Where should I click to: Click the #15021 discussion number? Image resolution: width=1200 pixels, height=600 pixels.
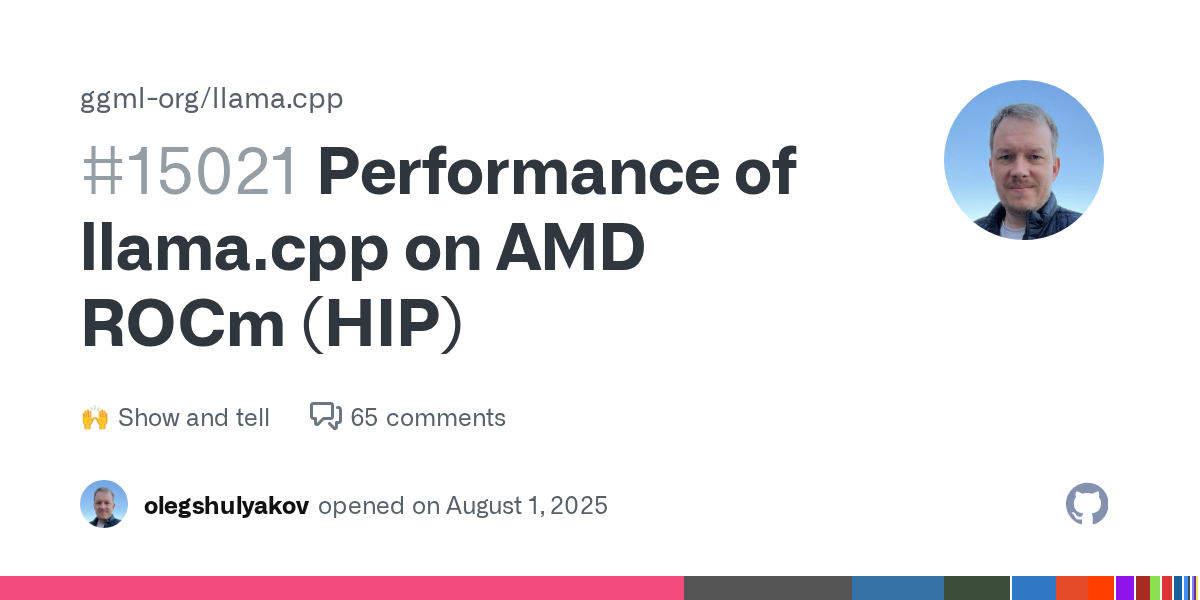[190, 172]
